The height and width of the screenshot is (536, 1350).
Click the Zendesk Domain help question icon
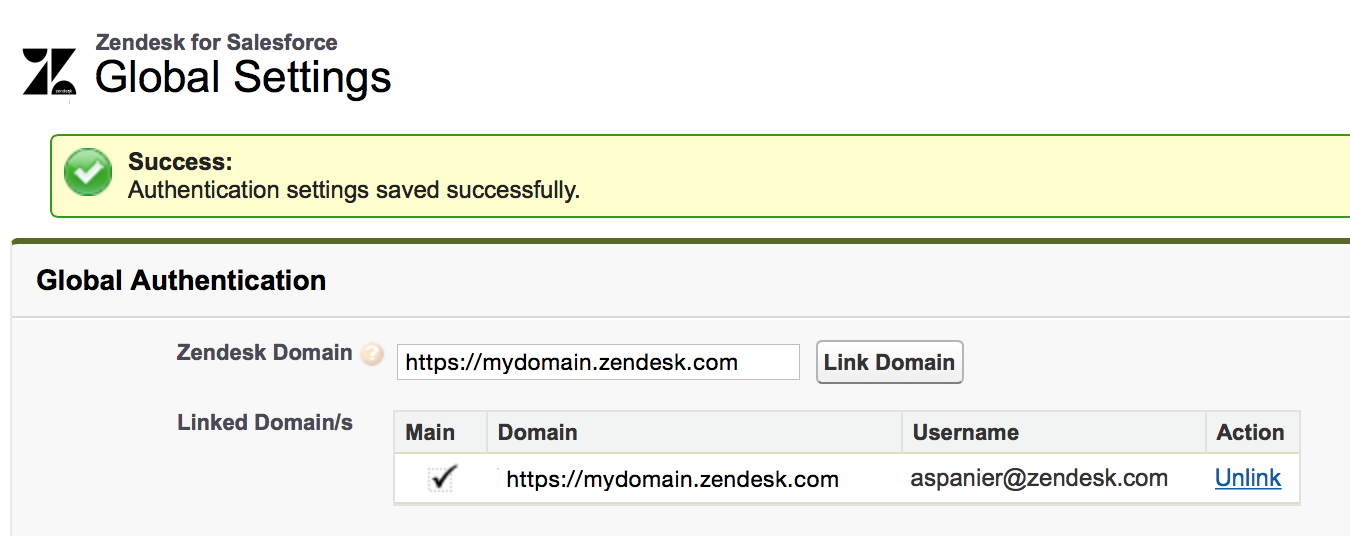[x=372, y=354]
